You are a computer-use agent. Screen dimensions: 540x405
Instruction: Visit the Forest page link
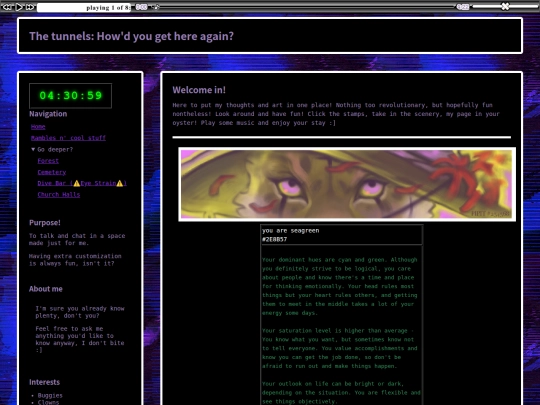click(x=48, y=161)
